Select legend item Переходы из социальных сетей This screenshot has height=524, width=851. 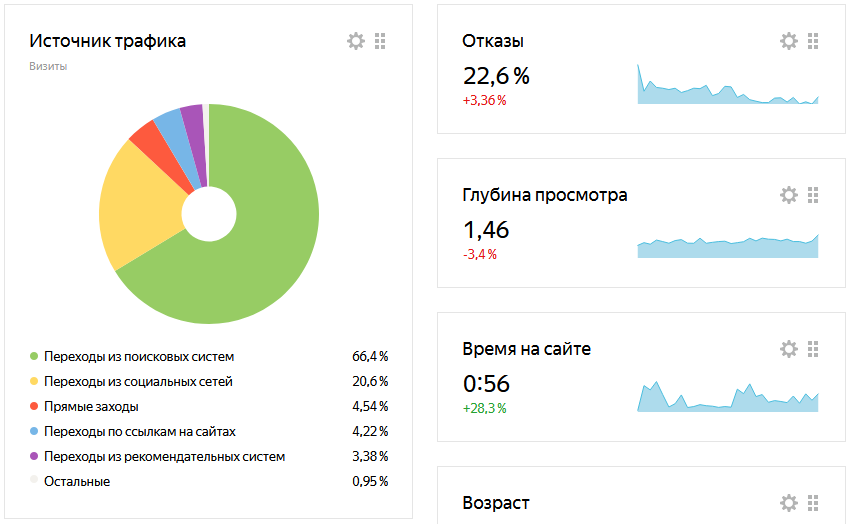coord(138,382)
